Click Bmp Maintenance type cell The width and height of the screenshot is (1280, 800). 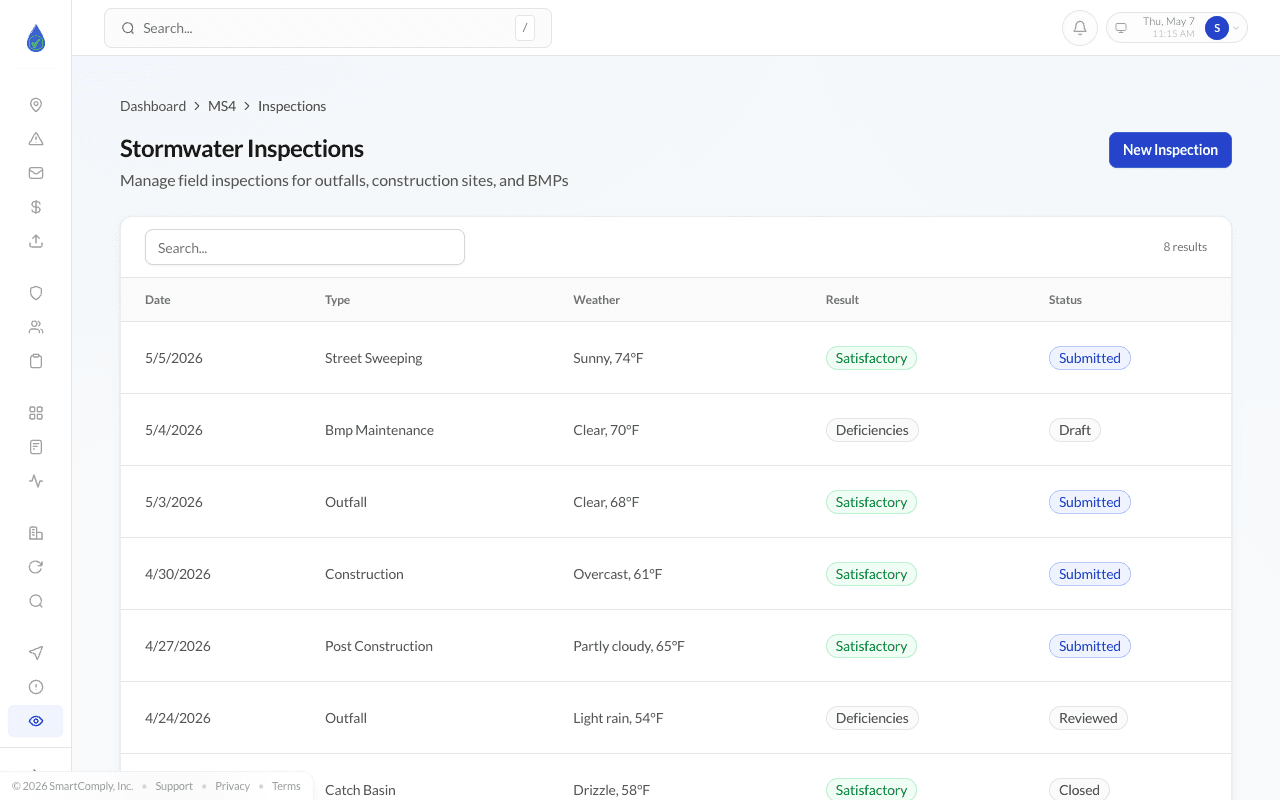(380, 430)
